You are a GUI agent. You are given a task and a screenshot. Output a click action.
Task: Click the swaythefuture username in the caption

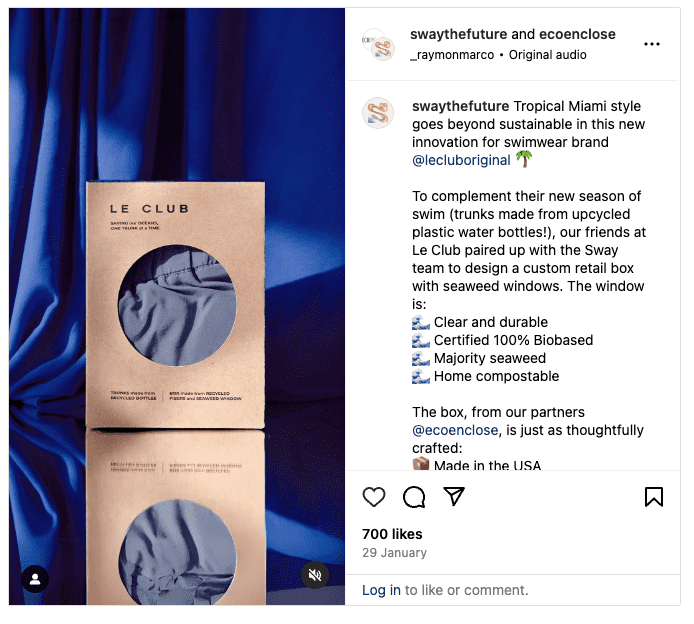click(x=460, y=106)
